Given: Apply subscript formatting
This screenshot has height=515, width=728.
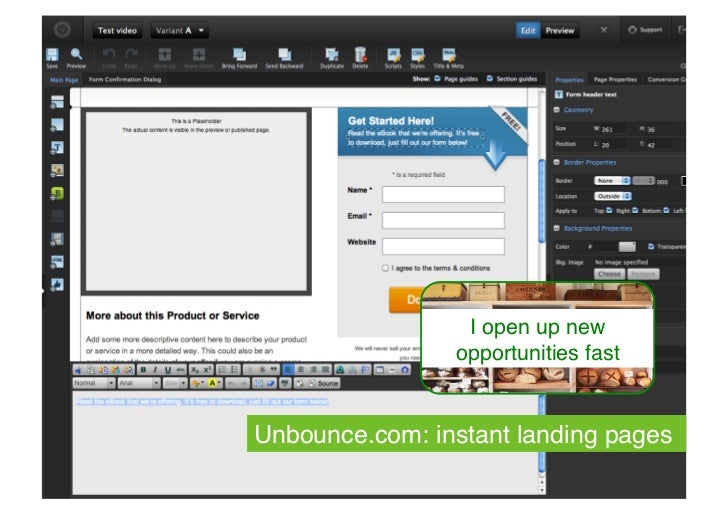Looking at the screenshot, I should [195, 370].
